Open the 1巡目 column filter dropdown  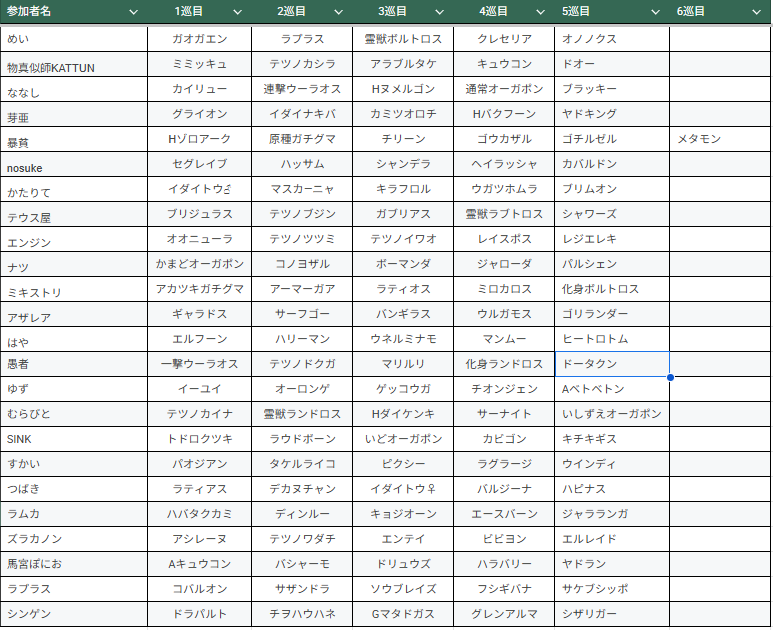(x=237, y=12)
